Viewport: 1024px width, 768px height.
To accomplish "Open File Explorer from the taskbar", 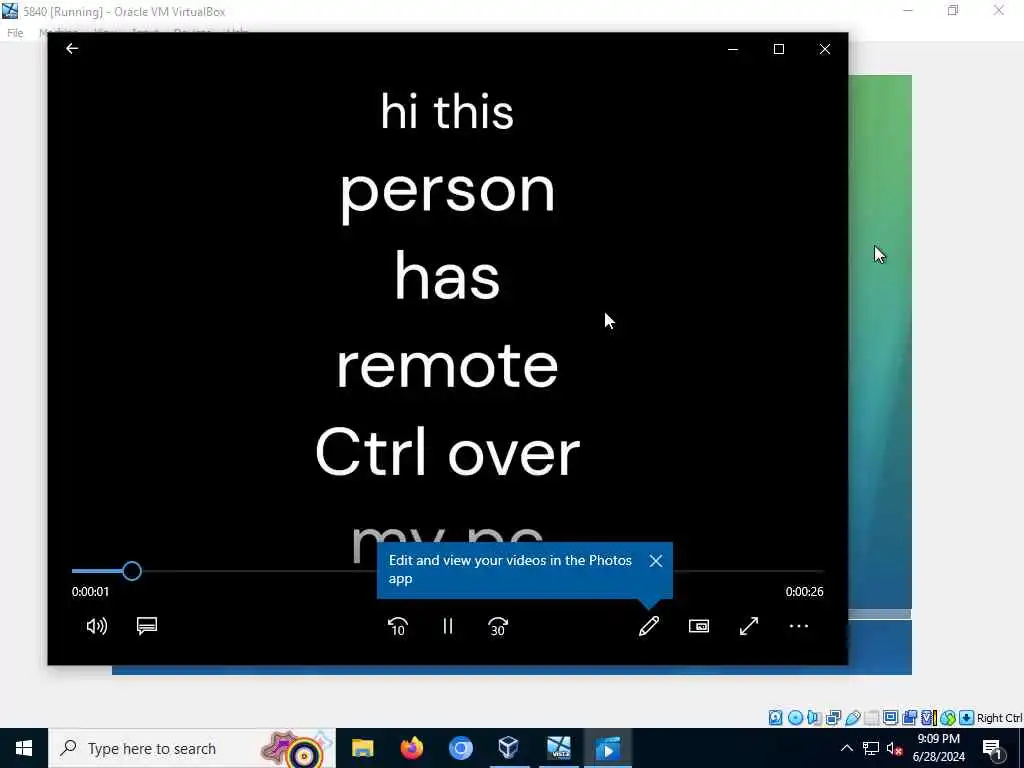I will coord(362,748).
